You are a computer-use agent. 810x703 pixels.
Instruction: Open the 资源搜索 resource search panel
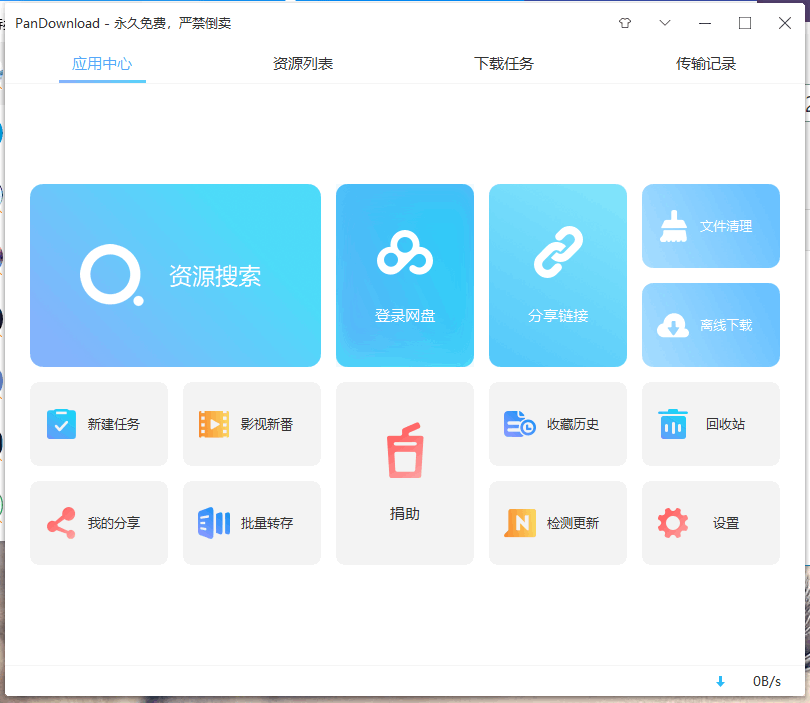(x=175, y=275)
